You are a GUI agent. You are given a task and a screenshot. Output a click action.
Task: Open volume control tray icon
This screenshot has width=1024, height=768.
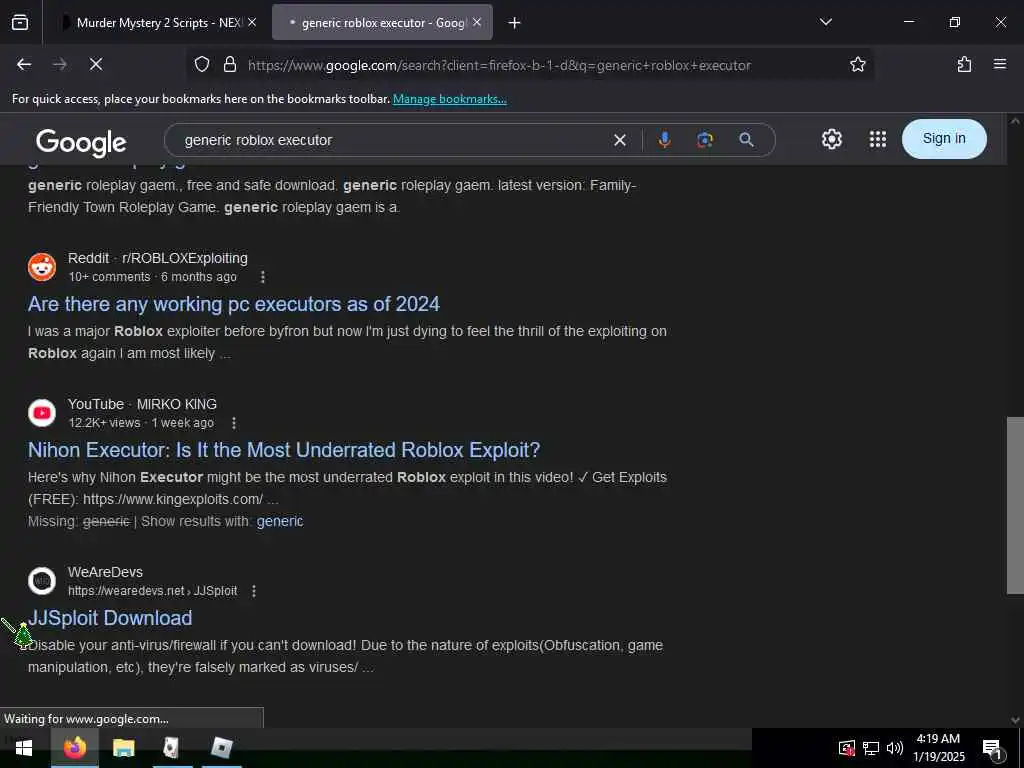tap(894, 748)
